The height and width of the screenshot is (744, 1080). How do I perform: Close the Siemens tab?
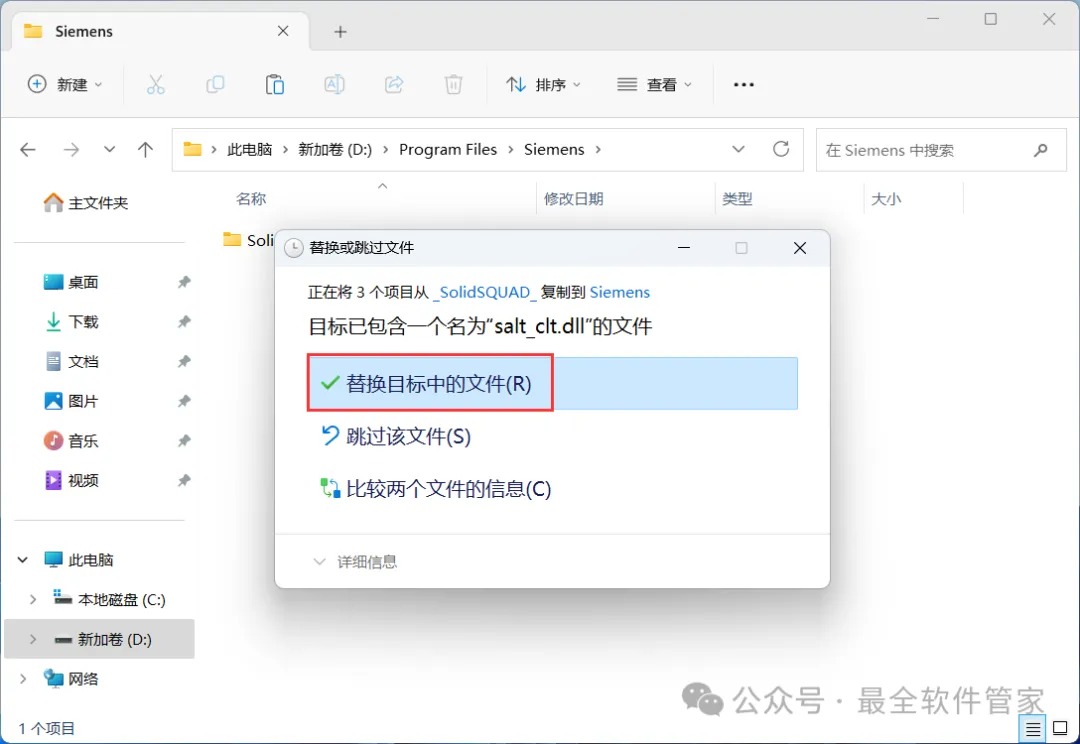click(x=283, y=31)
